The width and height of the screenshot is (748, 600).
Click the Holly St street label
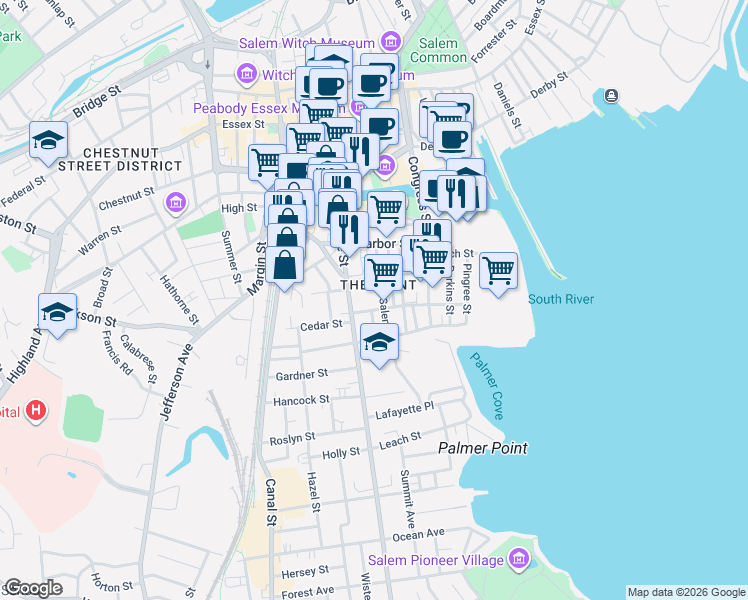(x=341, y=453)
